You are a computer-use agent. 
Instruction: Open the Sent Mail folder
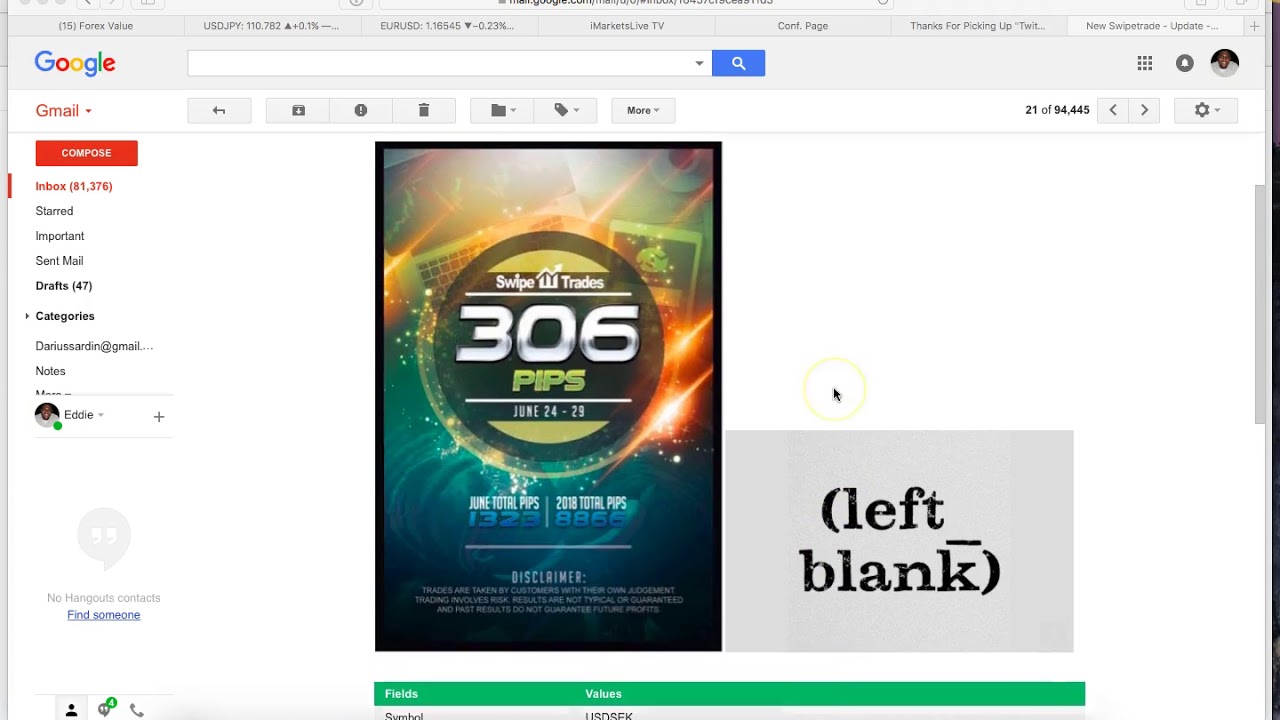pos(59,261)
